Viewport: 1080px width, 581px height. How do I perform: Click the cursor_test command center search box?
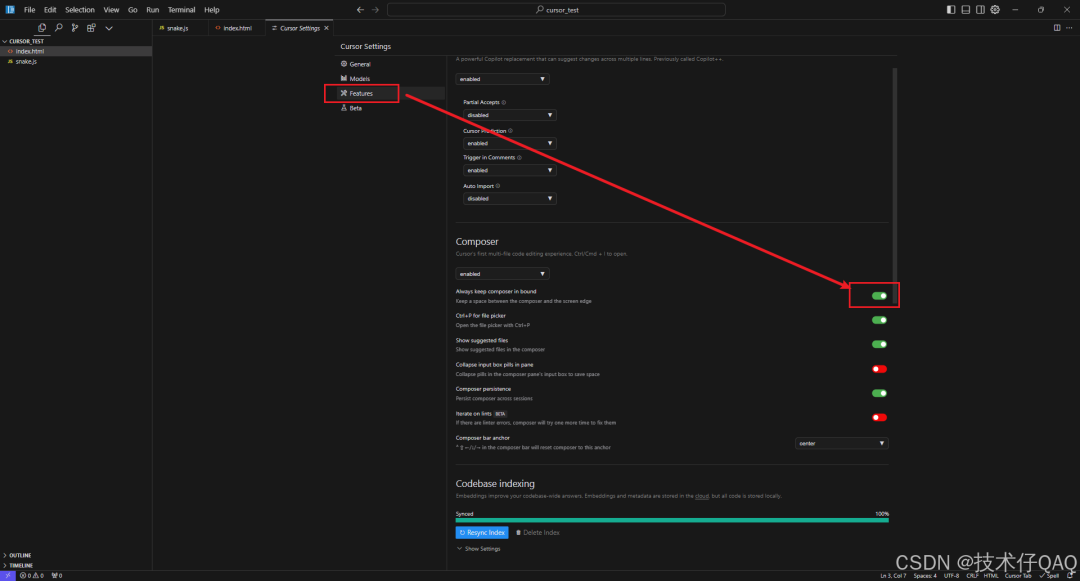[x=557, y=10]
